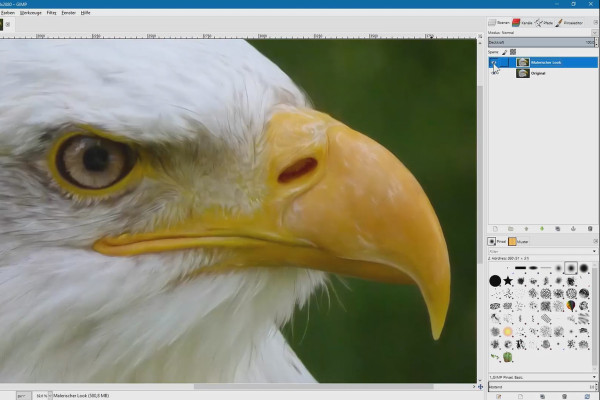Viewport: 600px width, 400px height.
Task: Adjust opacity with the Deckkraft spinner arrows
Action: coord(596,42)
